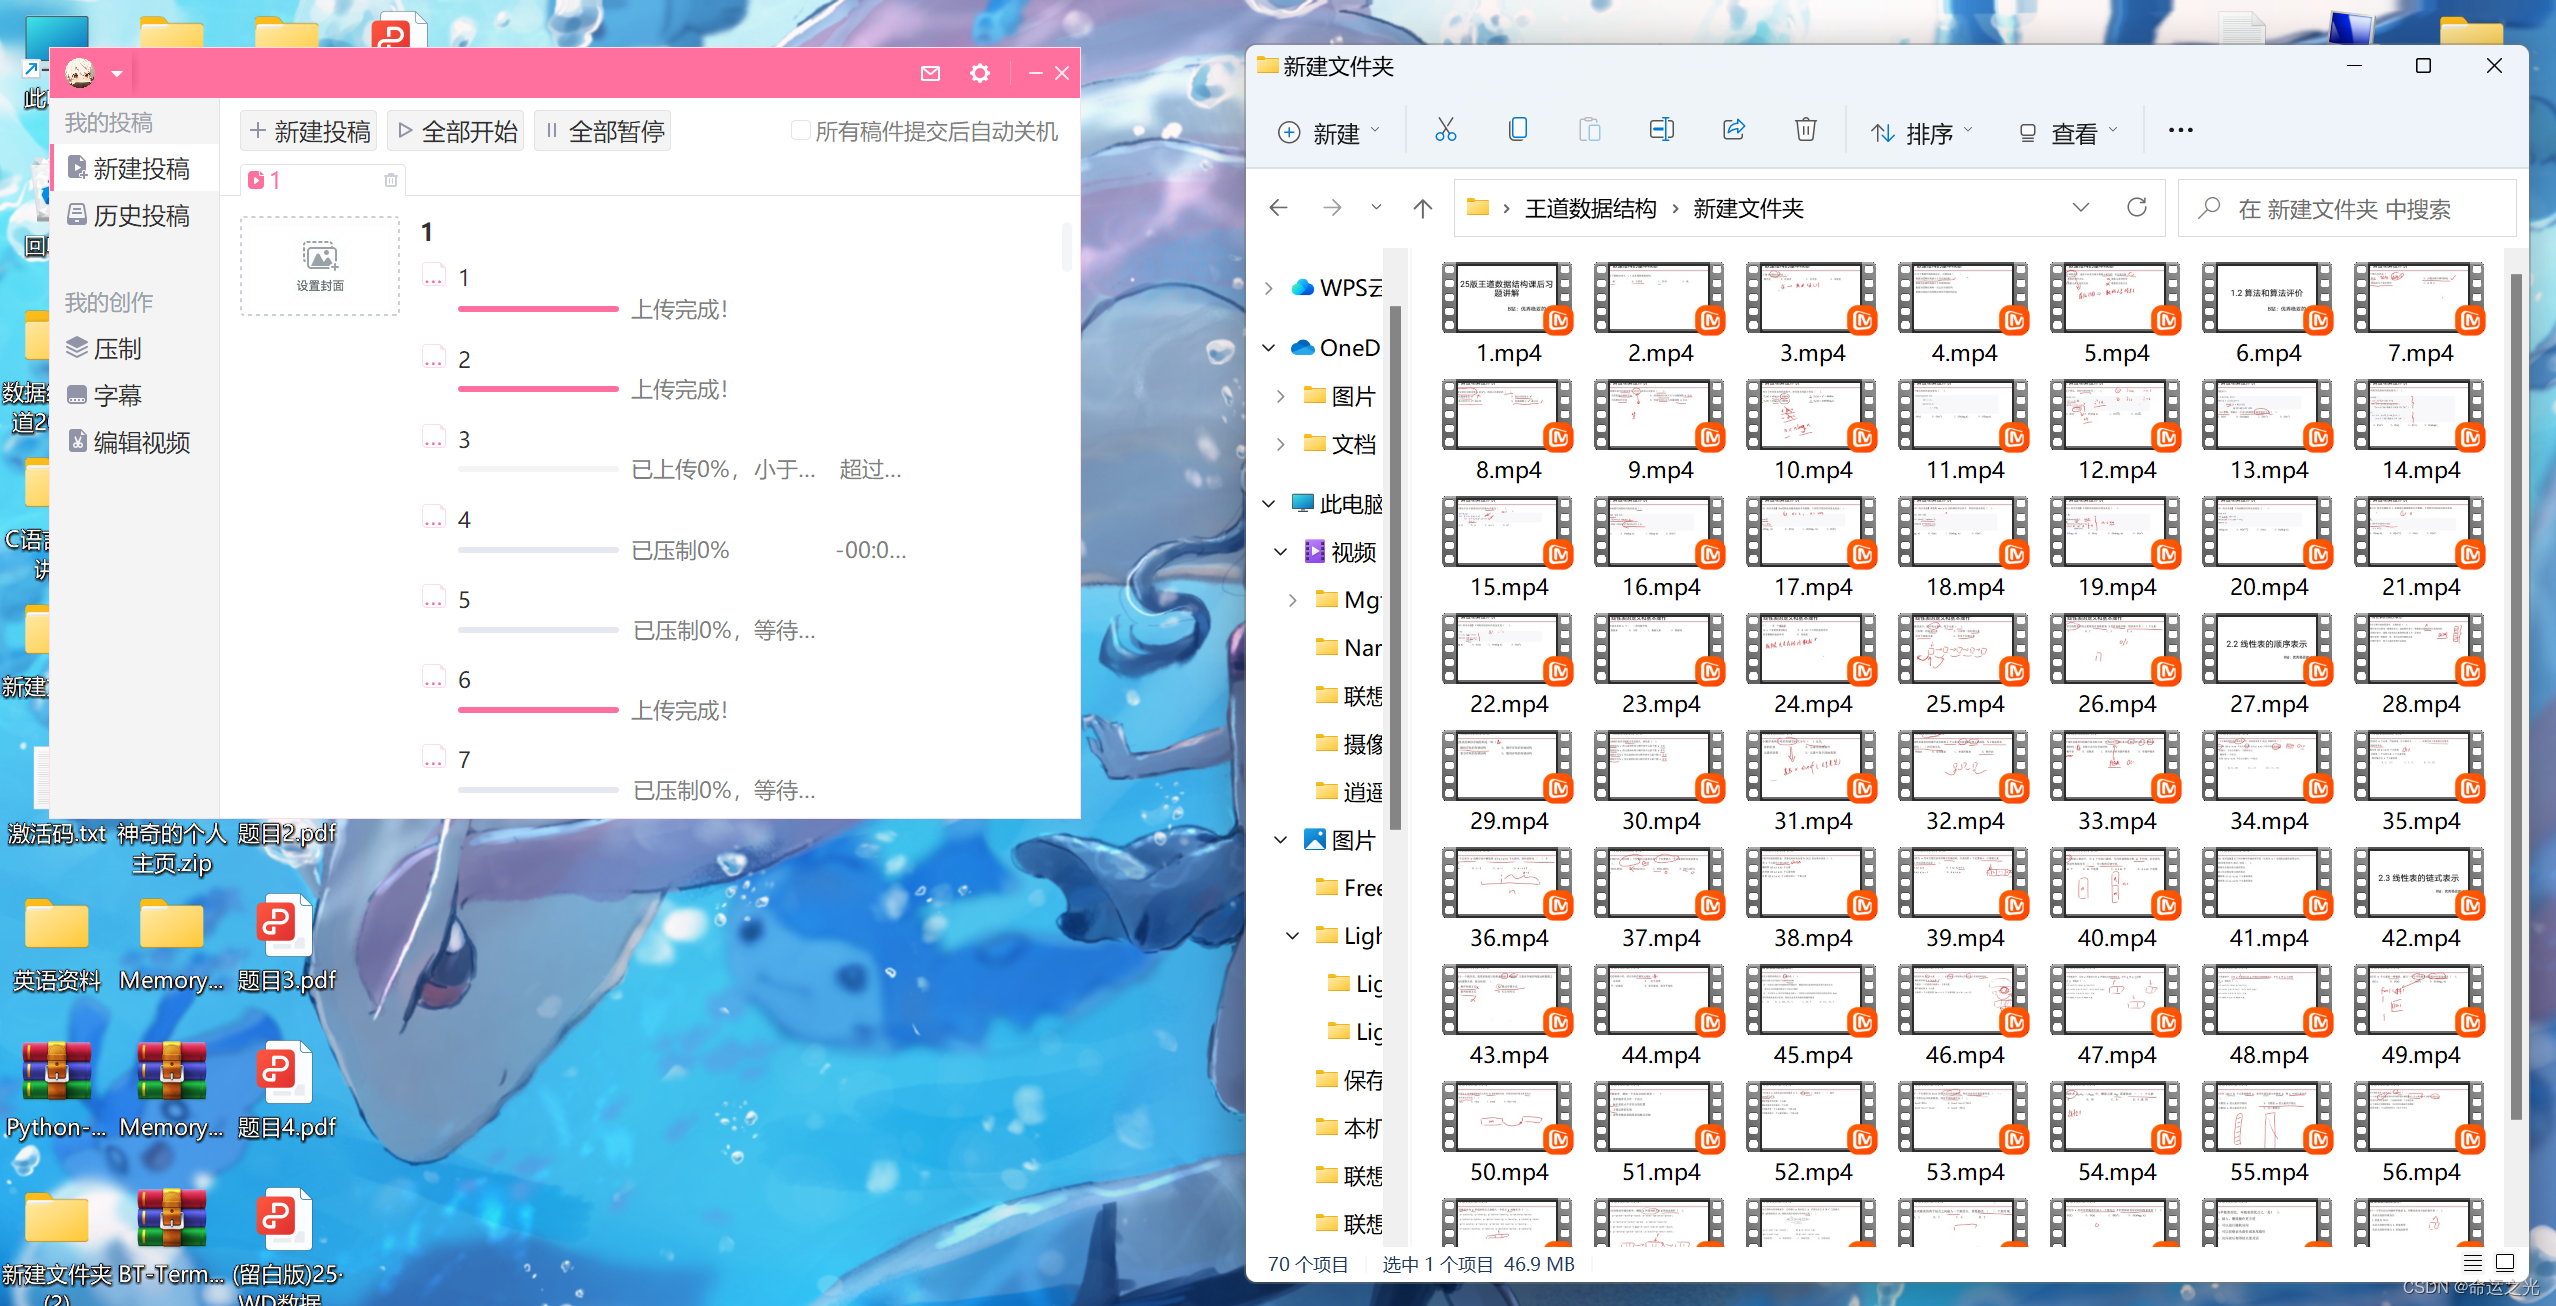Viewport: 2556px width, 1306px height.
Task: Click the copy icon in Explorer toolbar
Action: click(1518, 130)
